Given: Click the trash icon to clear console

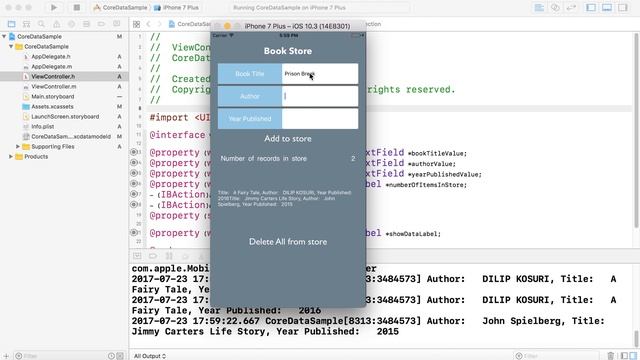Looking at the screenshot, I should 611,356.
